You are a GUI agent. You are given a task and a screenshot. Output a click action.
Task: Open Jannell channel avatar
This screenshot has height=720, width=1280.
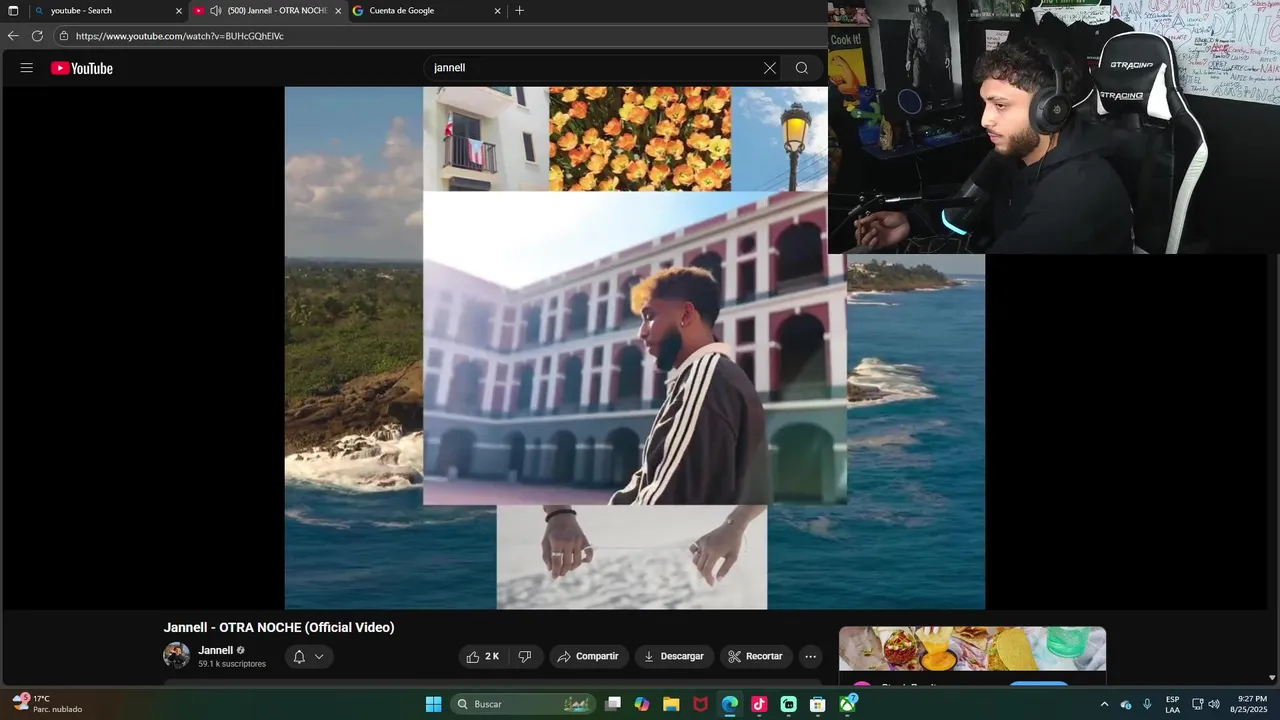pyautogui.click(x=176, y=656)
